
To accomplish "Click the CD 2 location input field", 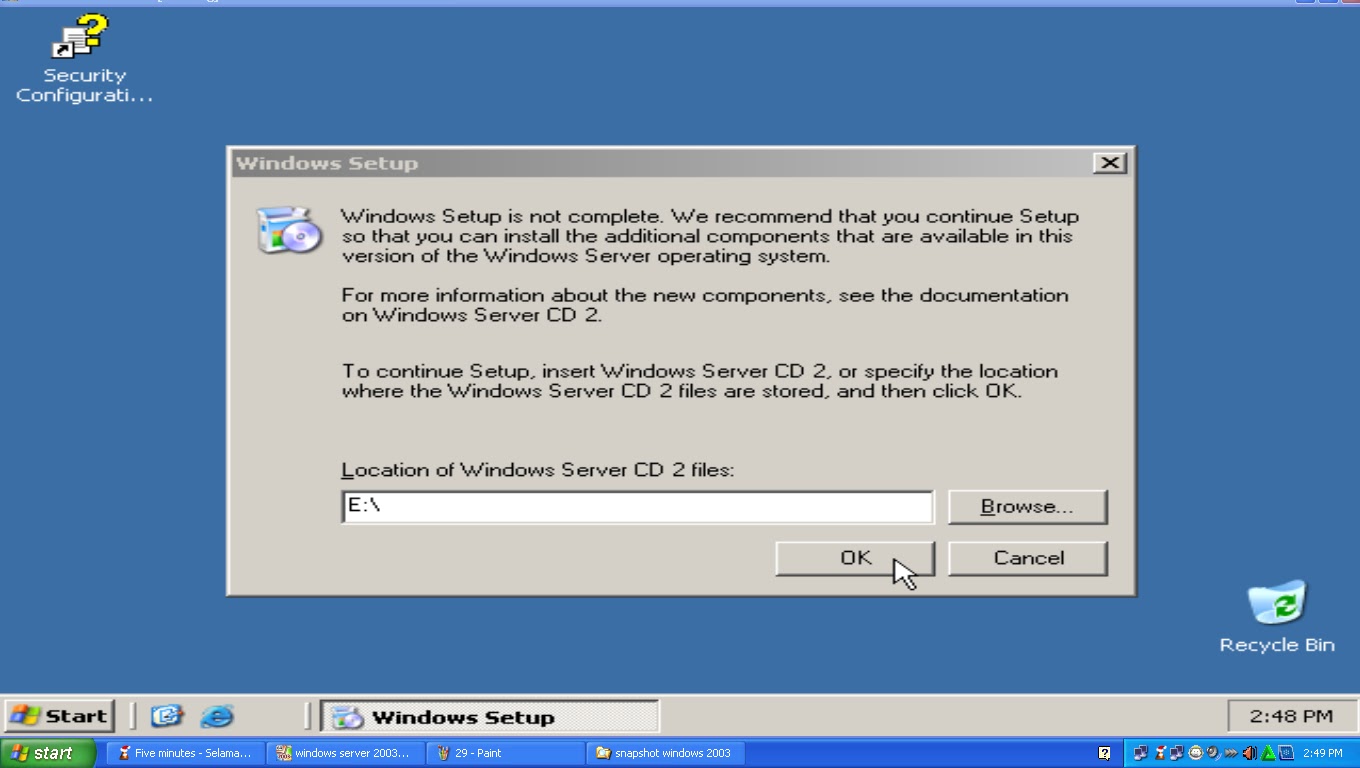I will click(x=637, y=507).
